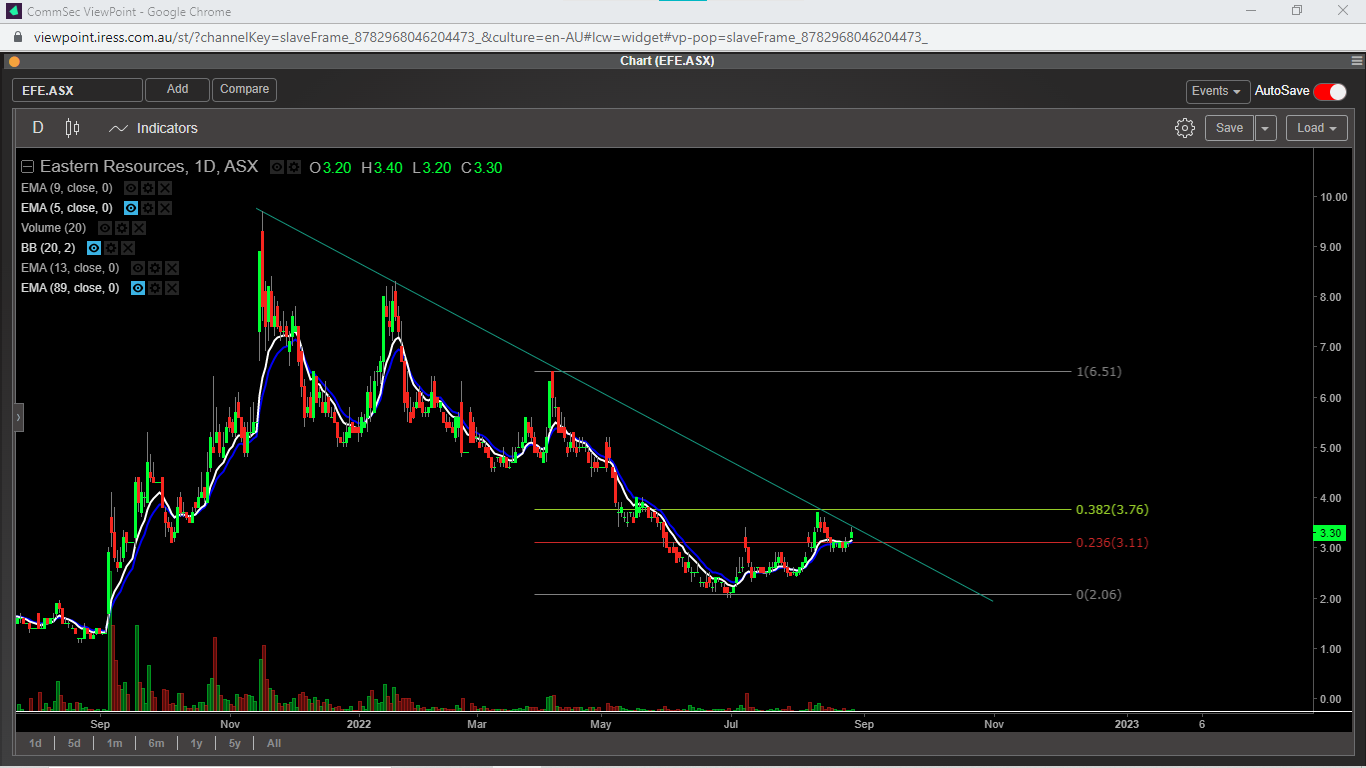Click the lock icon in address bar
Screen dimensions: 1366x768
point(17,37)
